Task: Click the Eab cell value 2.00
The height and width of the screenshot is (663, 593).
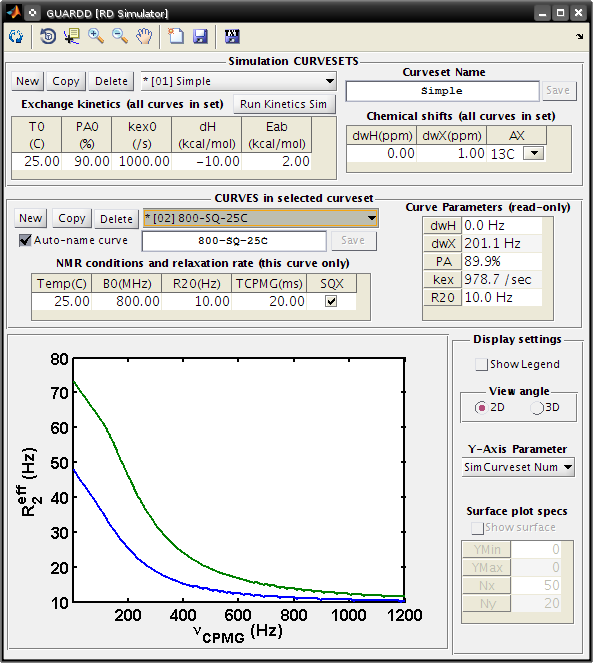Action: click(x=277, y=161)
